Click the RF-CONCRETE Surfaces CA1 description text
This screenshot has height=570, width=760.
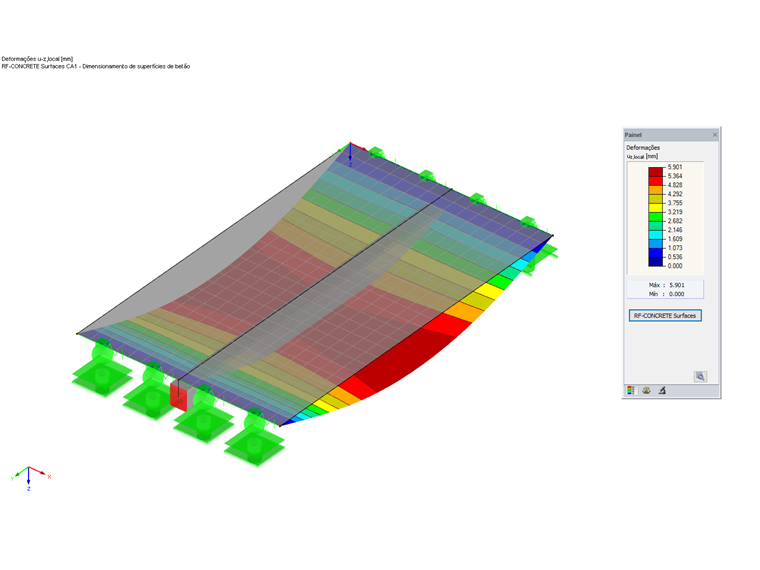tap(96, 66)
